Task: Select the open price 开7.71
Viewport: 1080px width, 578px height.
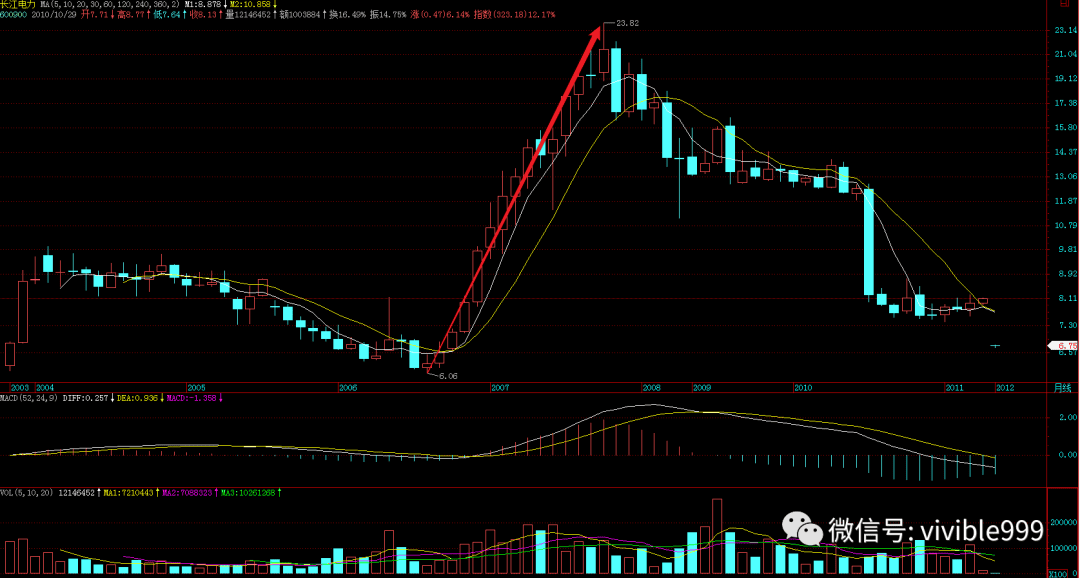Action: (x=95, y=14)
